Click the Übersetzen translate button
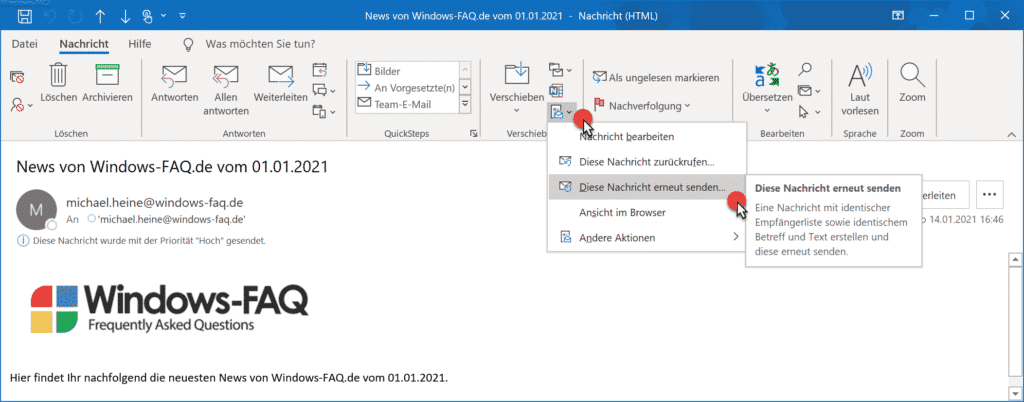 767,88
